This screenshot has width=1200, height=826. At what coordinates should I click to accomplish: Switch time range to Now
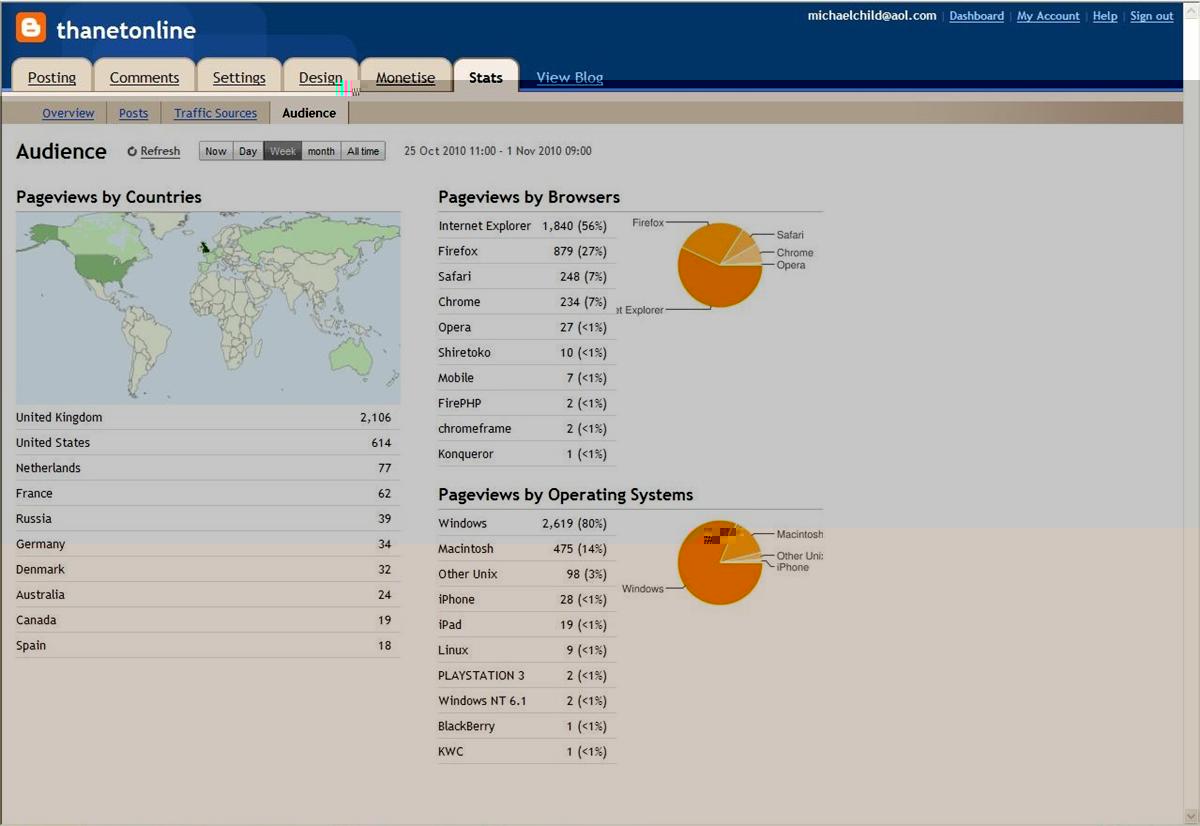tap(216, 151)
